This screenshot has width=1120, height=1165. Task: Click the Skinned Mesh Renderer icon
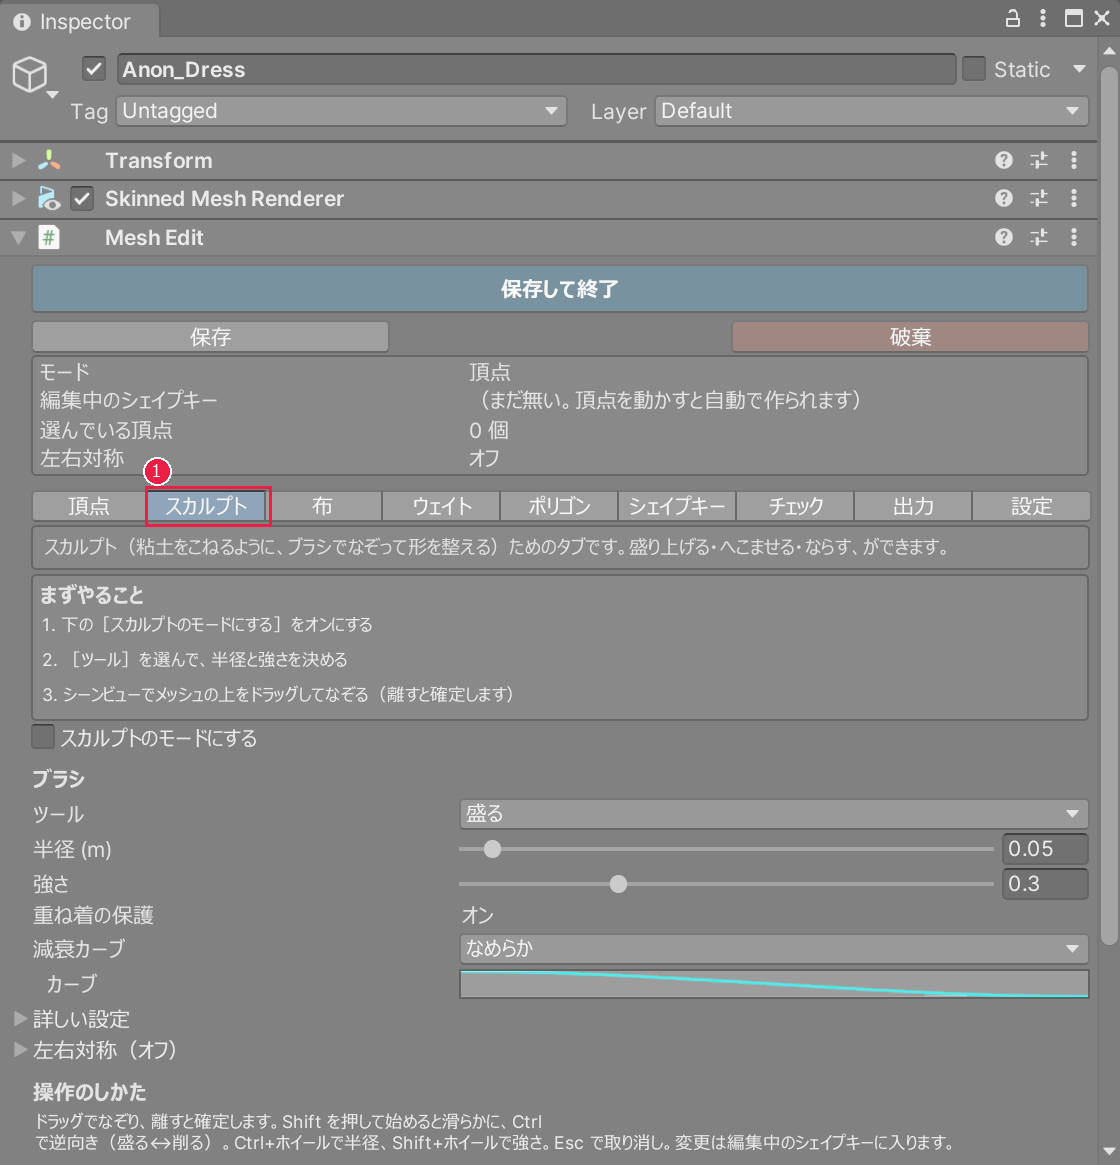49,198
